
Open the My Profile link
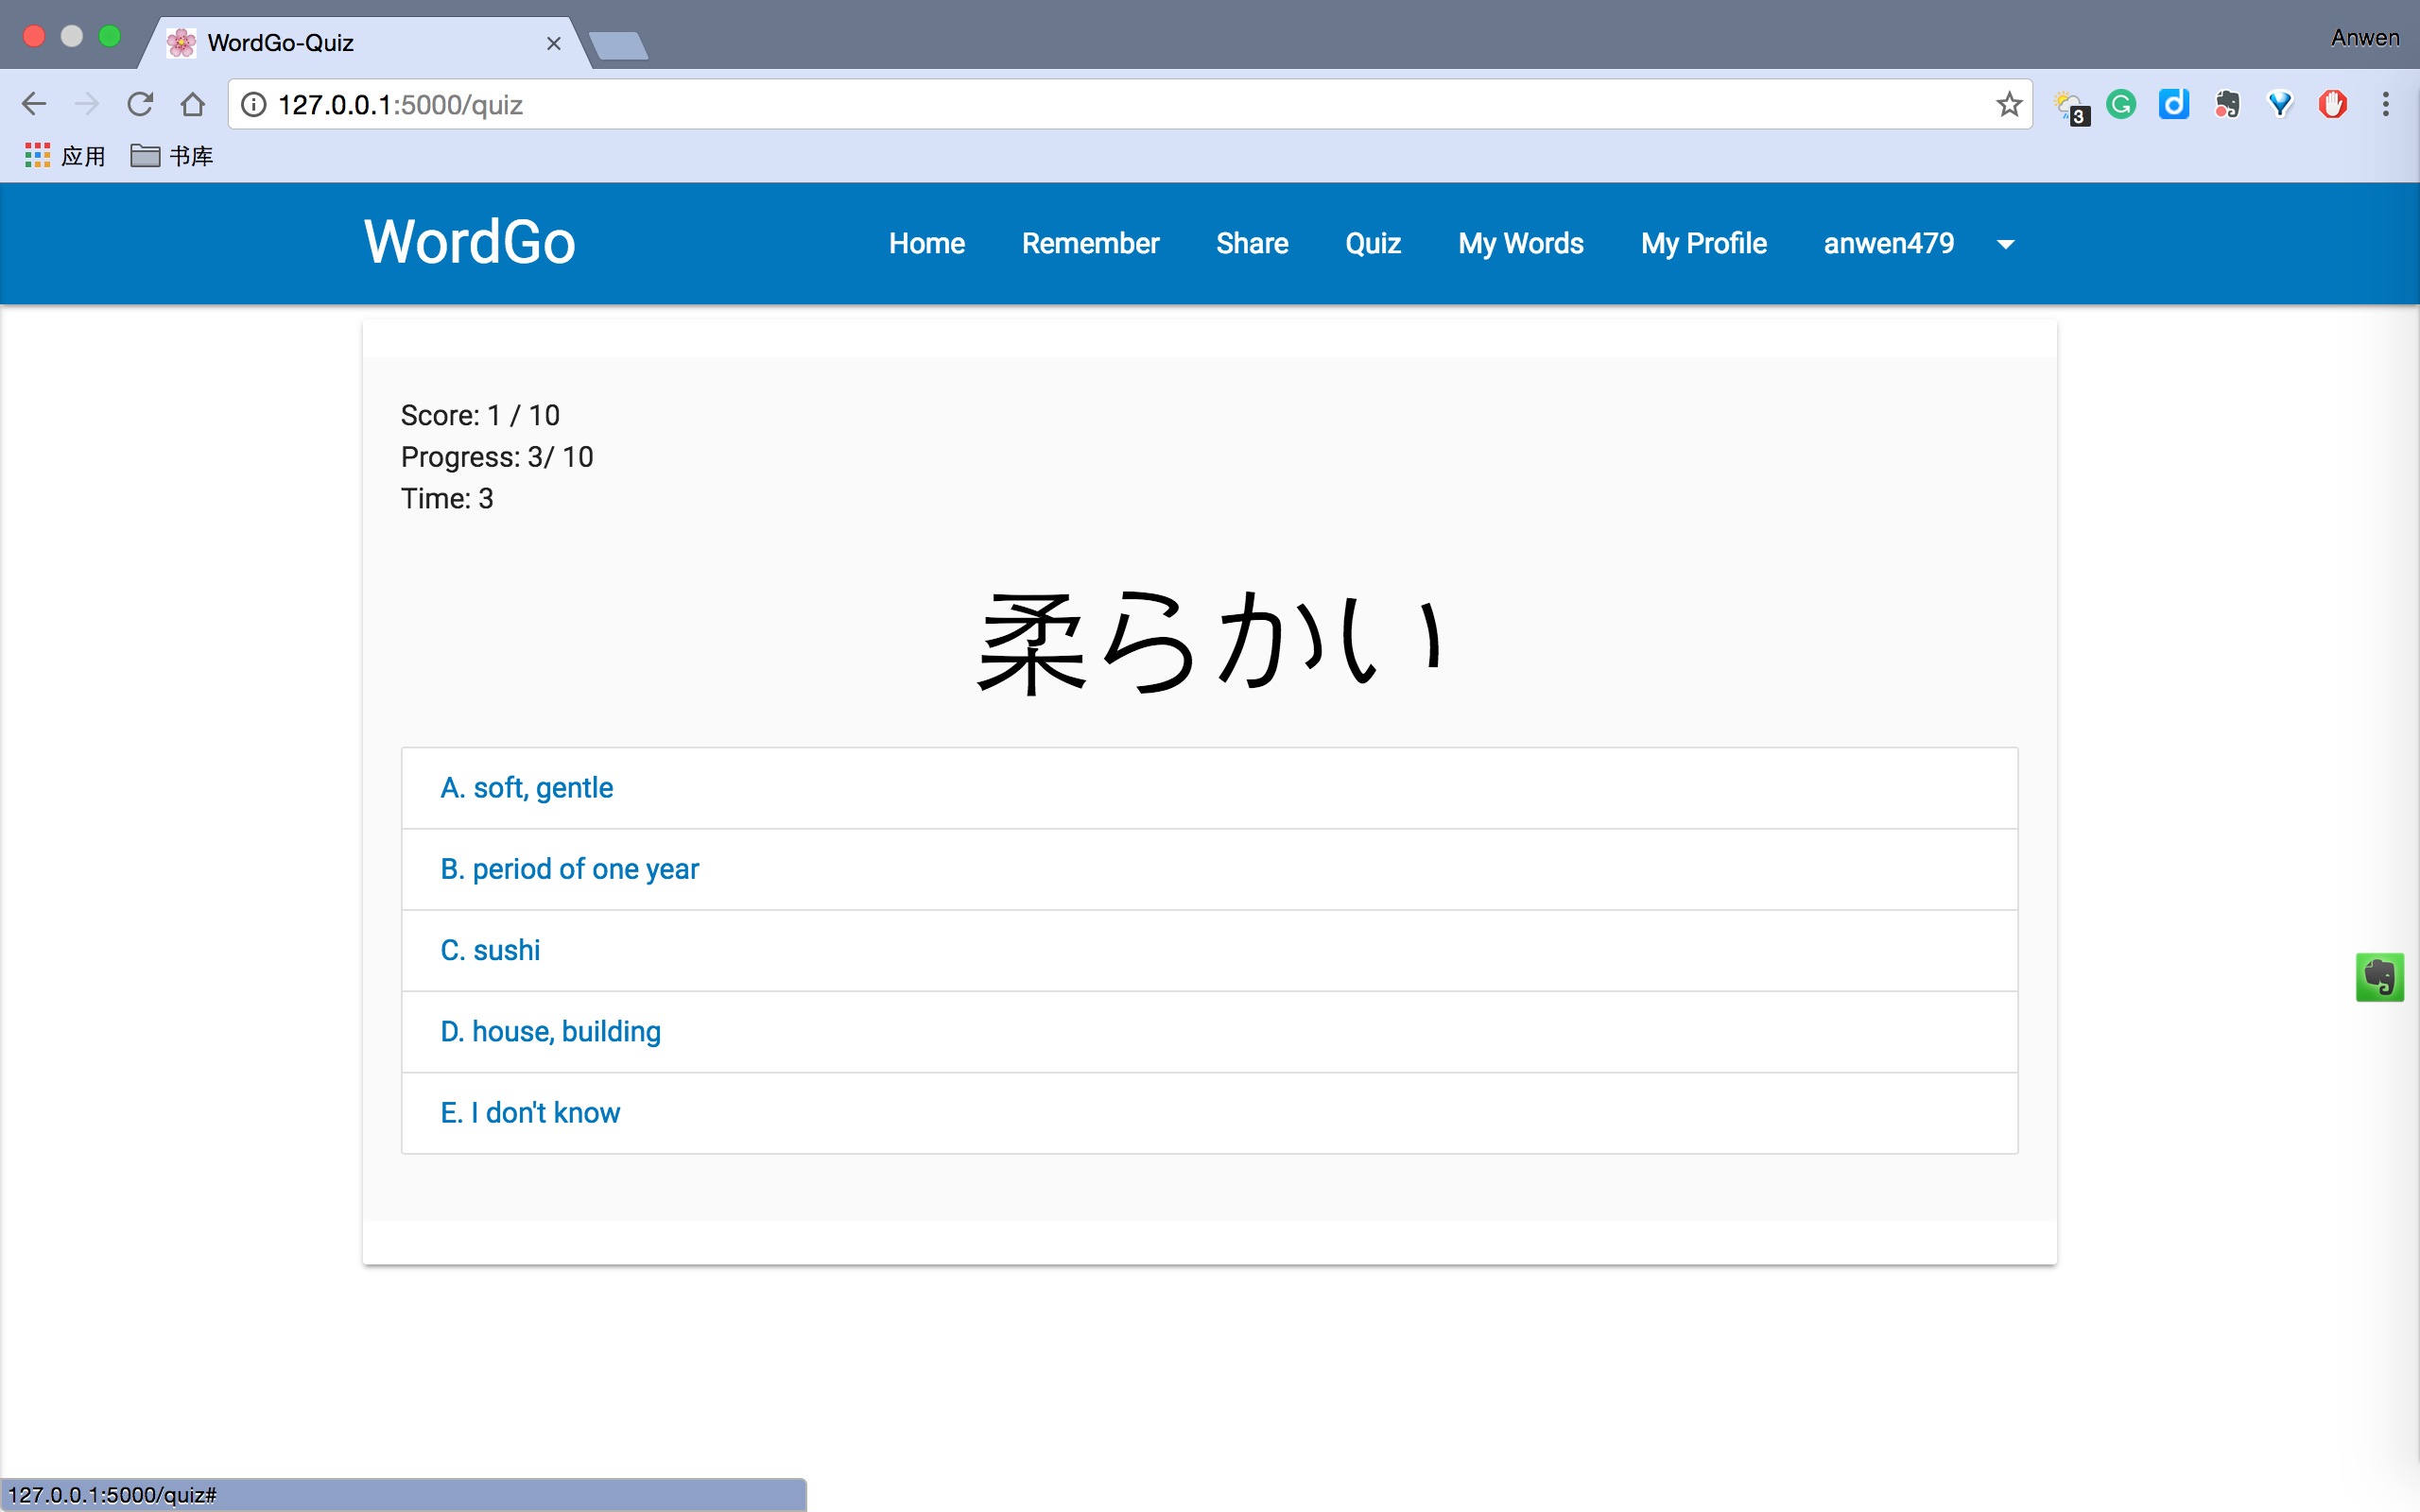tap(1703, 243)
